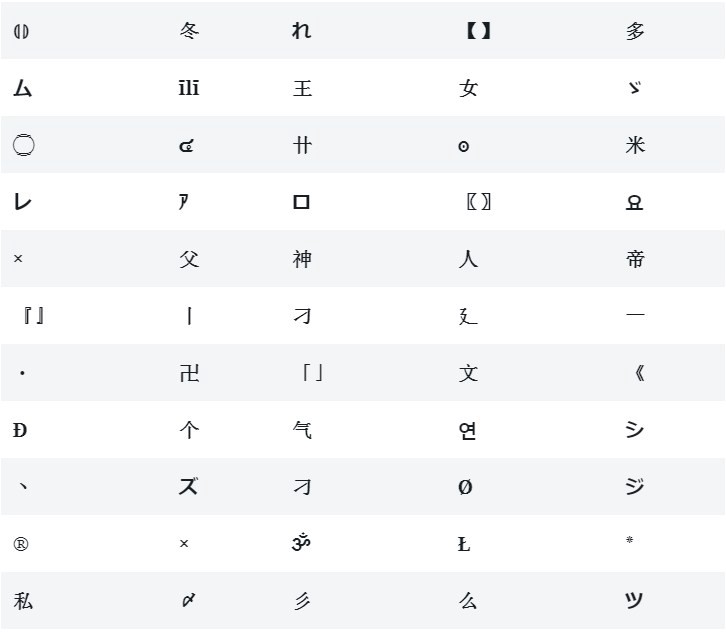
Task: Click the 卍 symbol
Action: coord(189,373)
